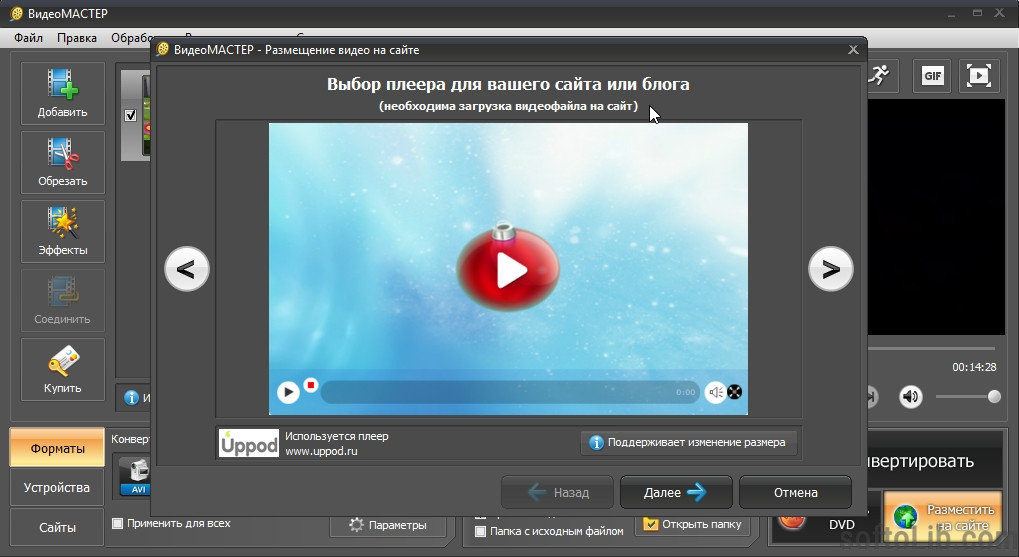Click the preview player progress bar
The image size is (1019, 557).
[510, 392]
